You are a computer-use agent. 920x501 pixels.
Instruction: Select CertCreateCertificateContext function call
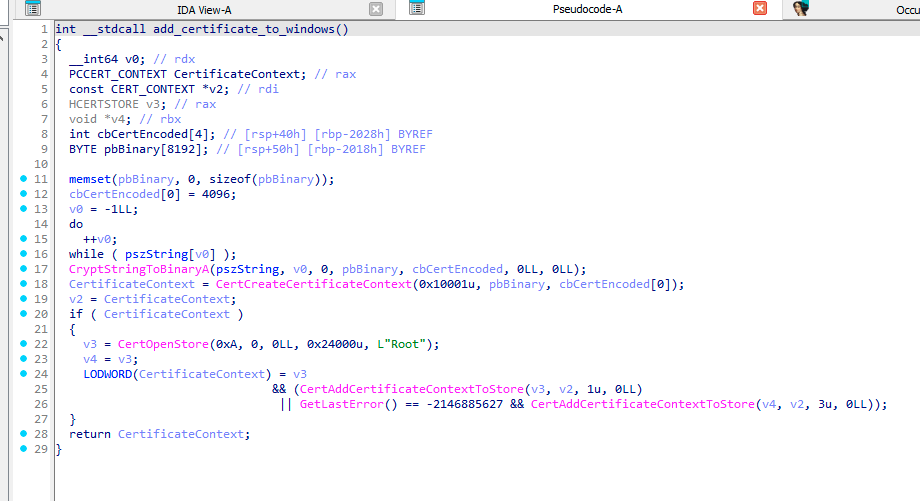313,285
